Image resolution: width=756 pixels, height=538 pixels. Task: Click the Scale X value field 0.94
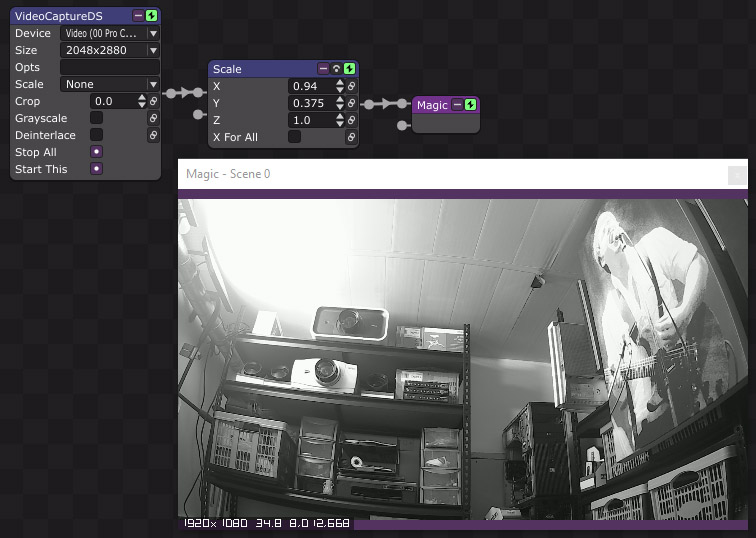point(311,86)
